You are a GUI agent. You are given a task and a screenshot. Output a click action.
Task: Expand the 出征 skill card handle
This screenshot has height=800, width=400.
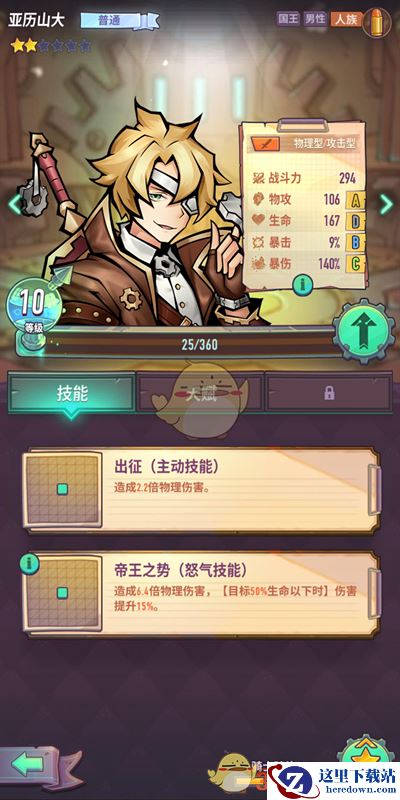pyautogui.click(x=374, y=489)
